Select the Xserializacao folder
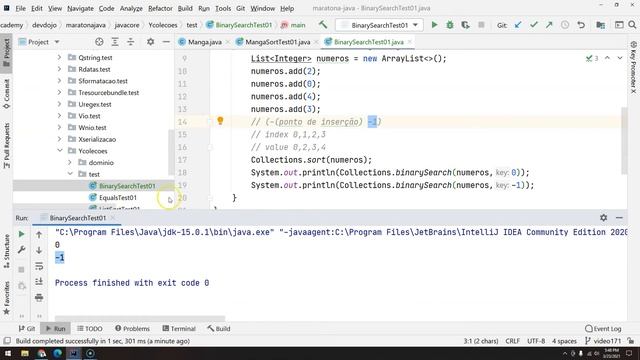Screen dimensions: 640x360 point(97,139)
